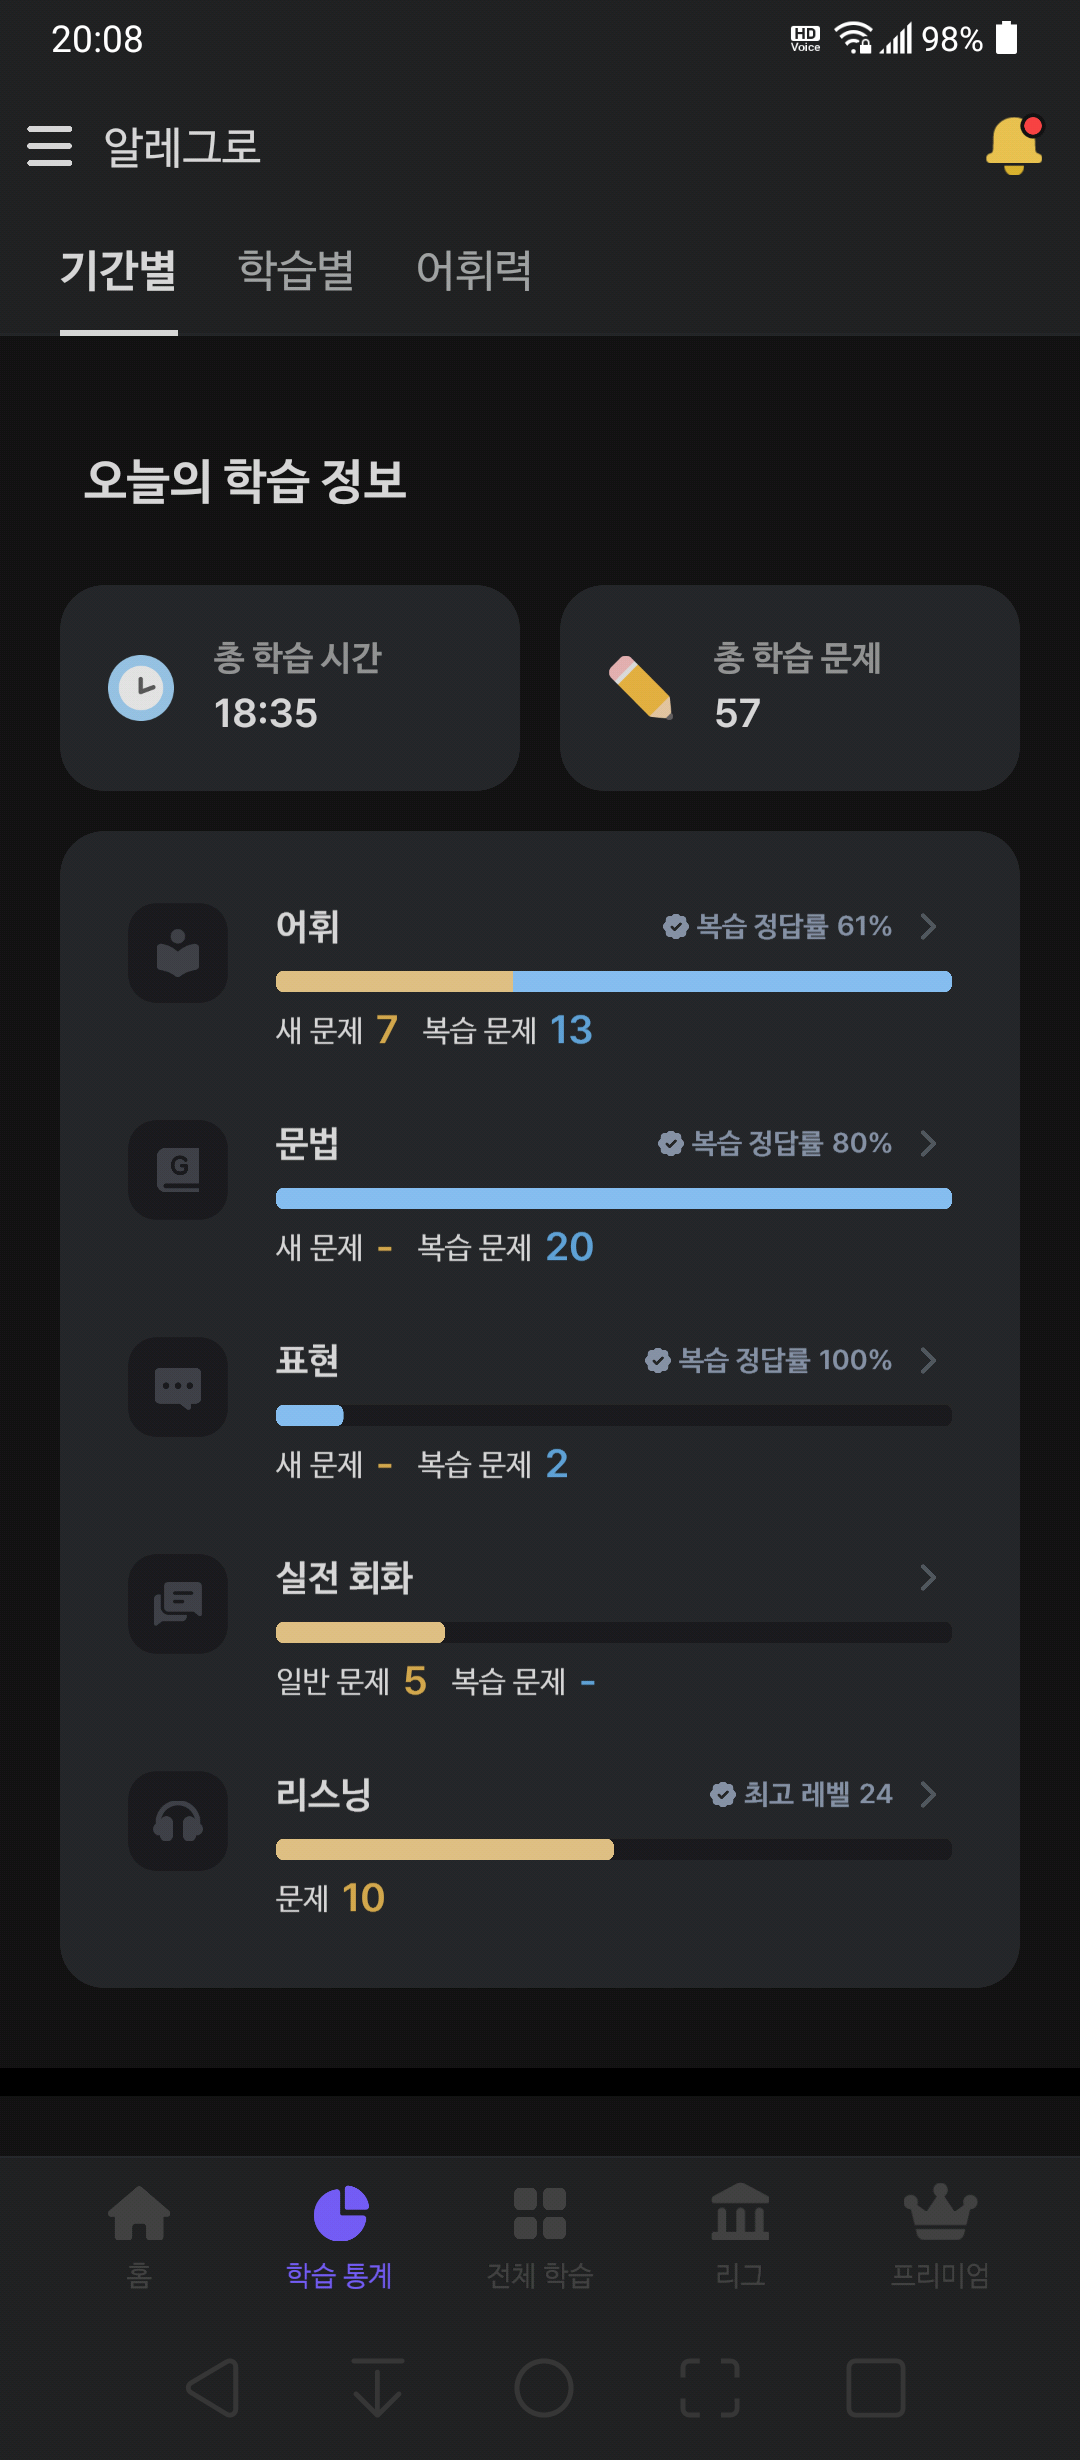The width and height of the screenshot is (1080, 2460).
Task: Open 리그 from bottom navigation
Action: pos(740,2236)
